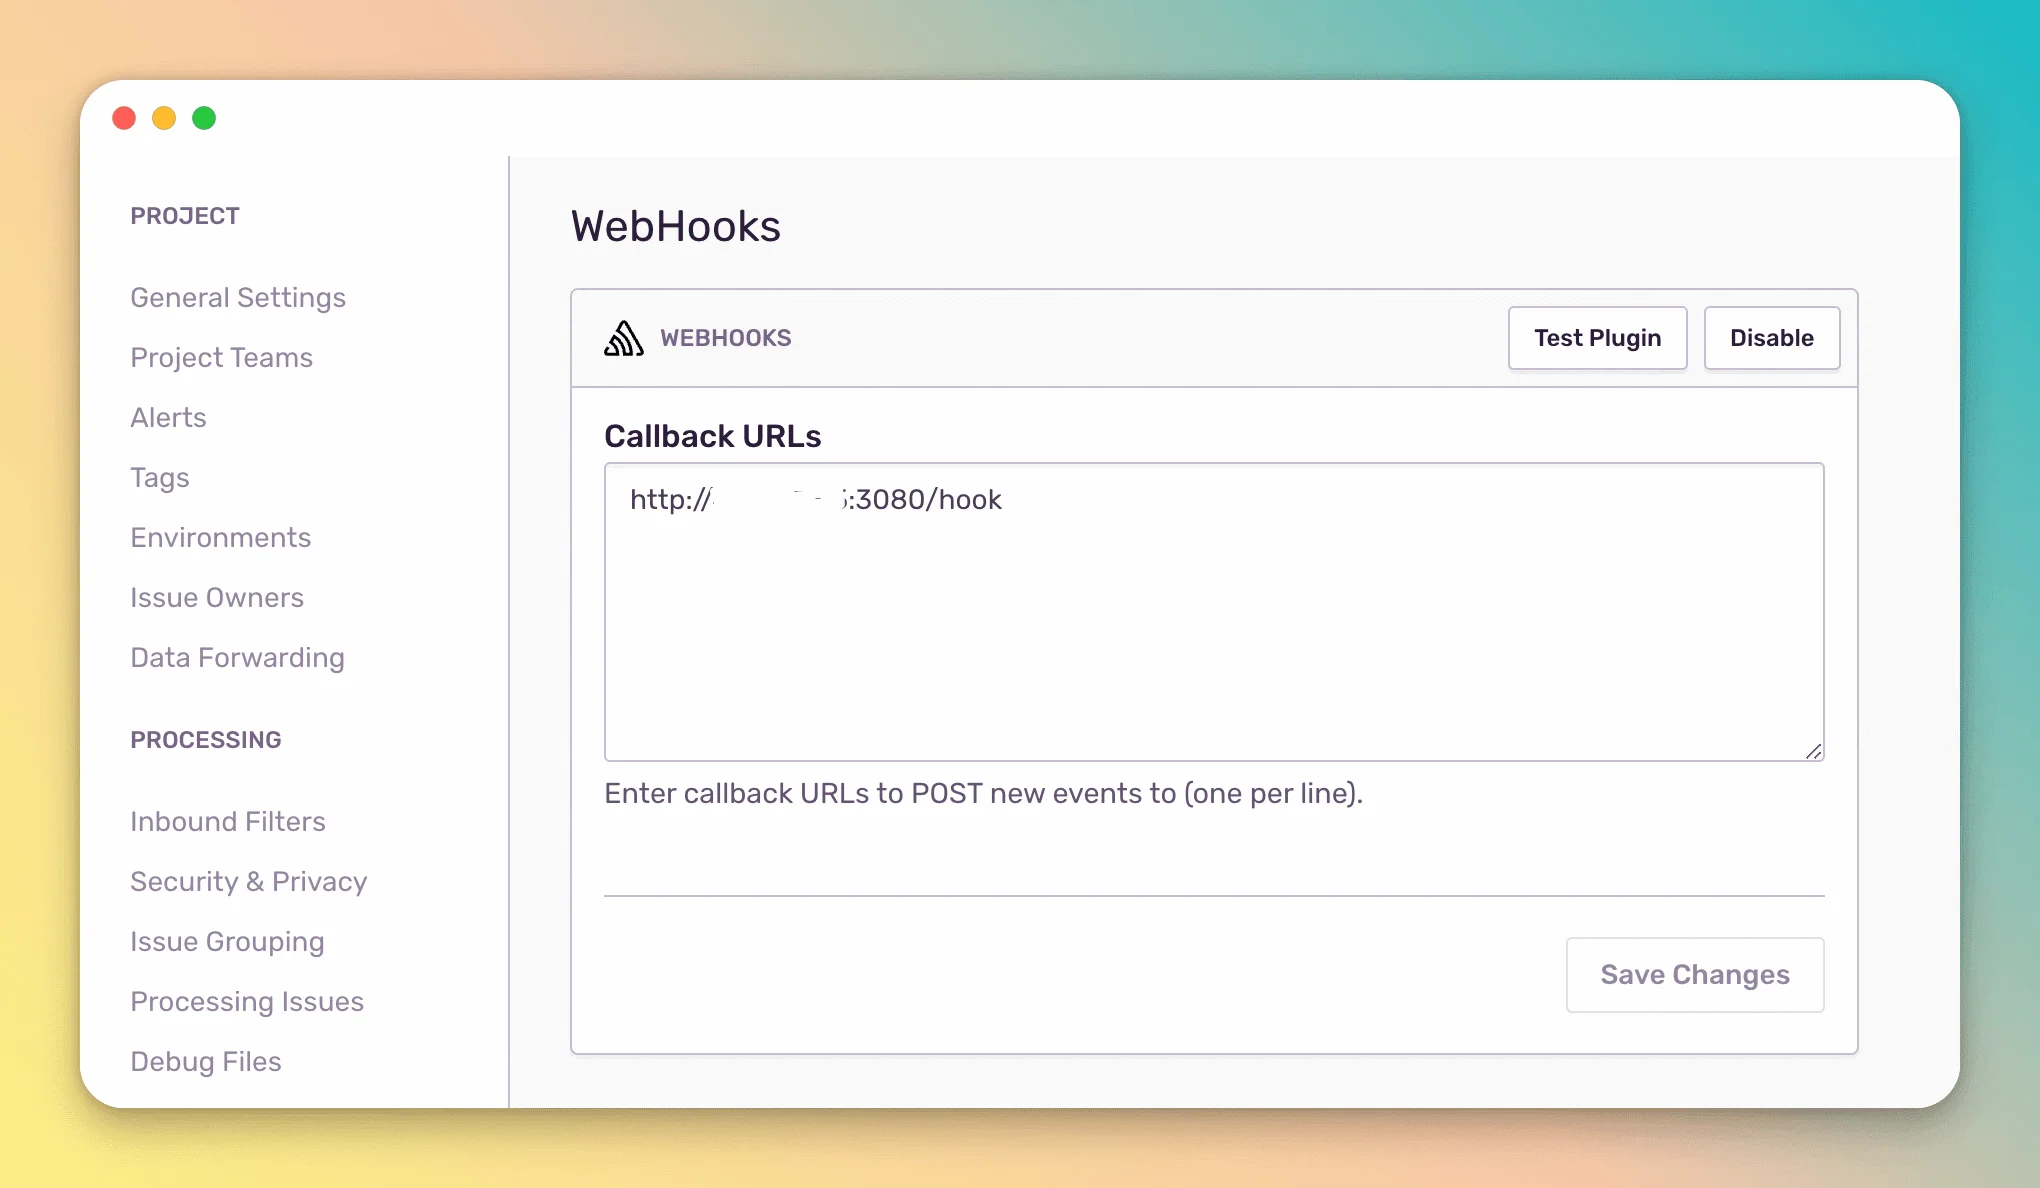The height and width of the screenshot is (1188, 2040).
Task: Navigate to Security and Privacy settings
Action: [x=249, y=881]
